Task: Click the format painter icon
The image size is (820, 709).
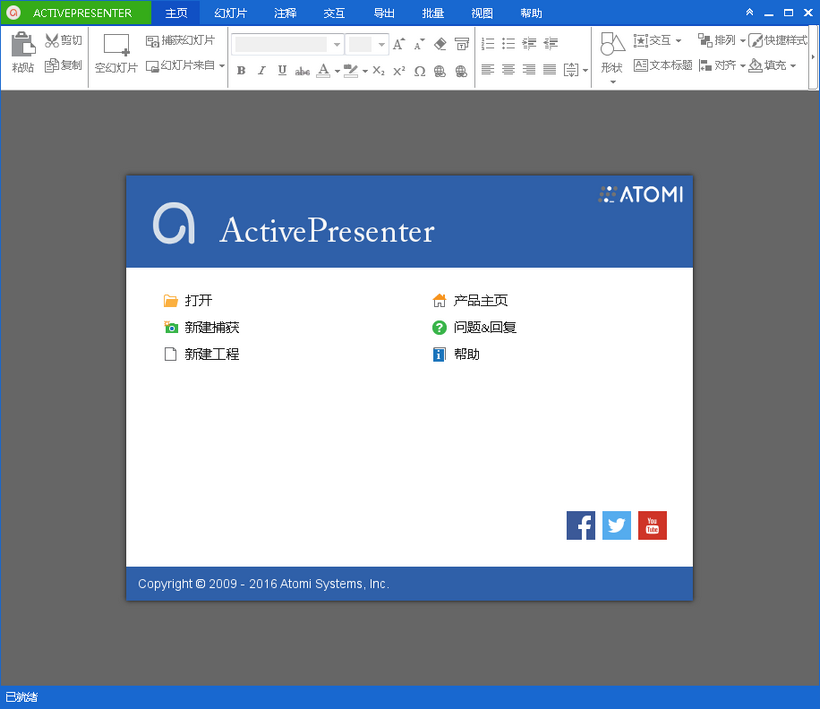Action: 461,44
